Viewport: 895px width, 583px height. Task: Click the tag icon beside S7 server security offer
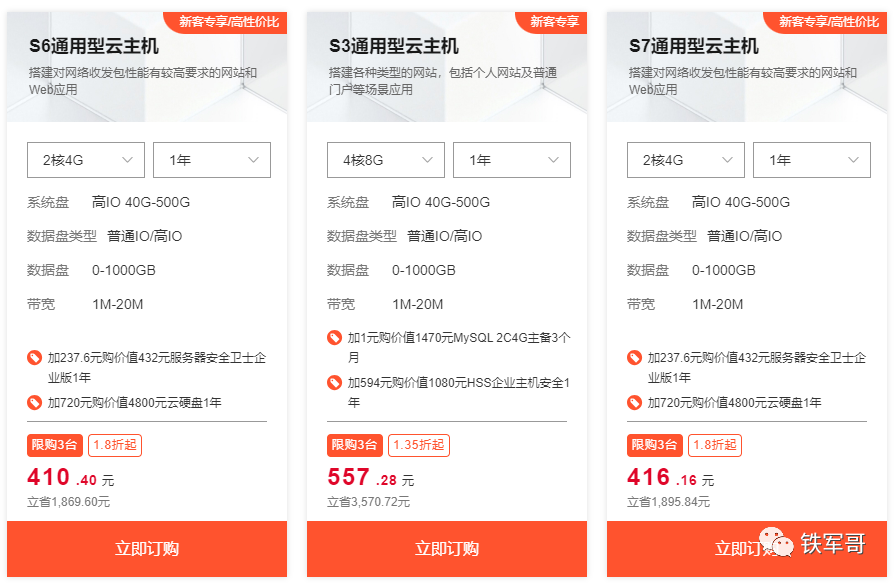(x=634, y=358)
